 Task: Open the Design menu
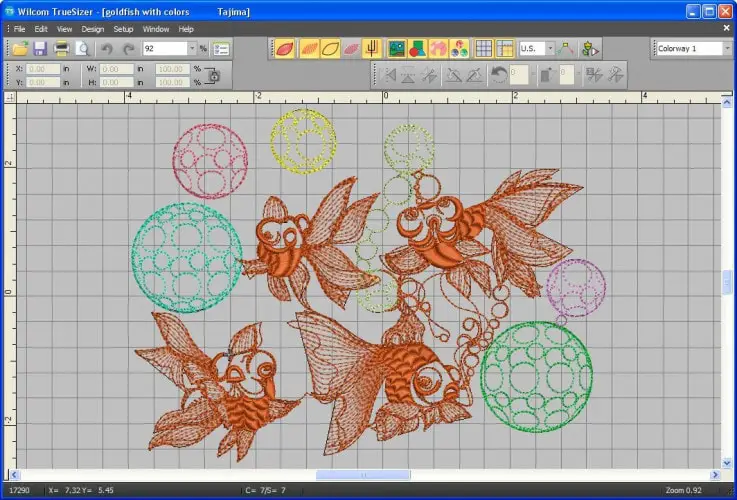(x=93, y=29)
